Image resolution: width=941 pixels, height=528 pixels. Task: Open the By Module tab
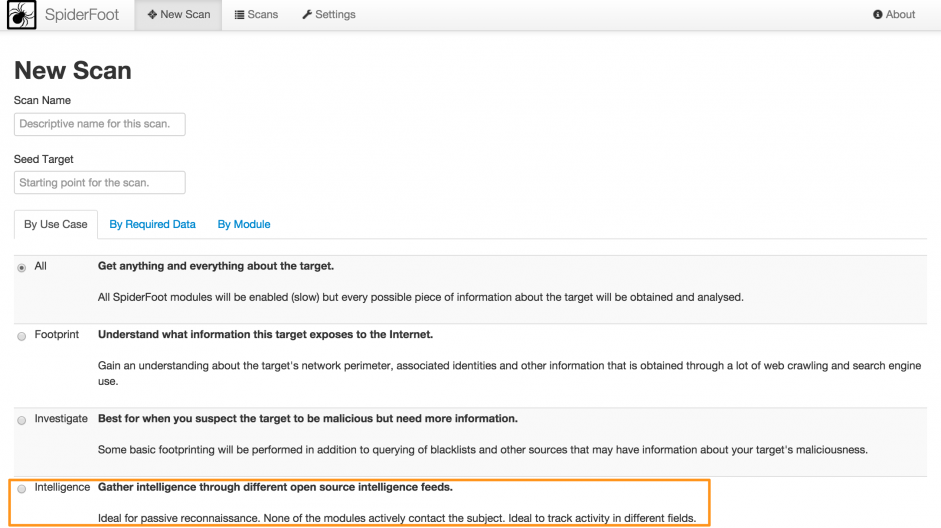244,224
